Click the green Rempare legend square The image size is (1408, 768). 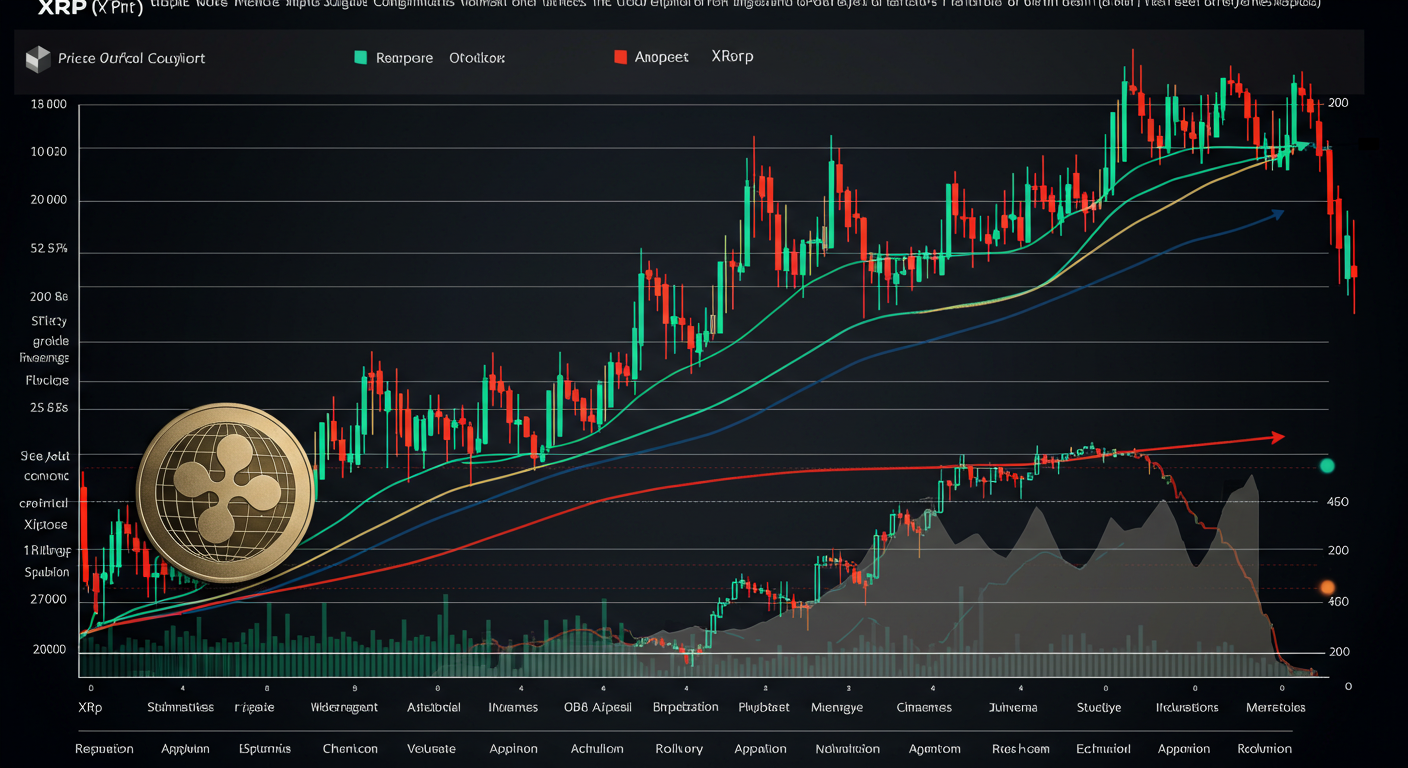361,57
